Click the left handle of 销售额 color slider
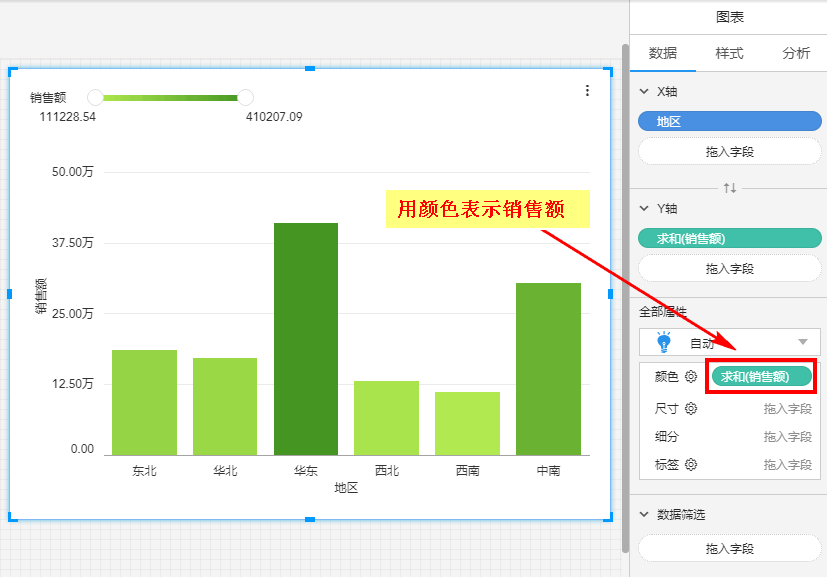827x577 pixels. [95, 97]
